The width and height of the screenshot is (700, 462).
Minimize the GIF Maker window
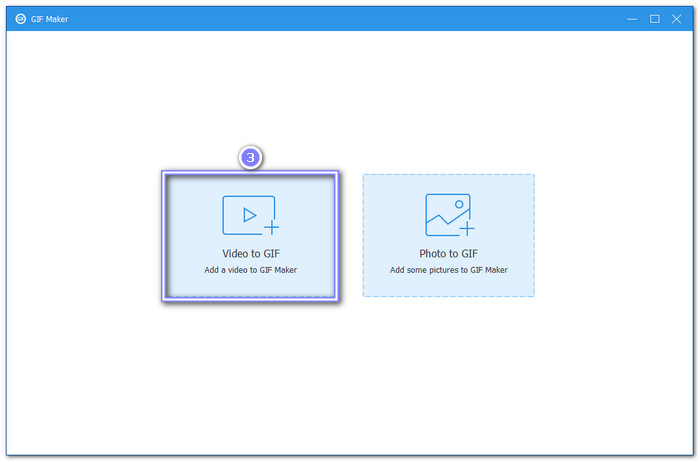pyautogui.click(x=632, y=19)
